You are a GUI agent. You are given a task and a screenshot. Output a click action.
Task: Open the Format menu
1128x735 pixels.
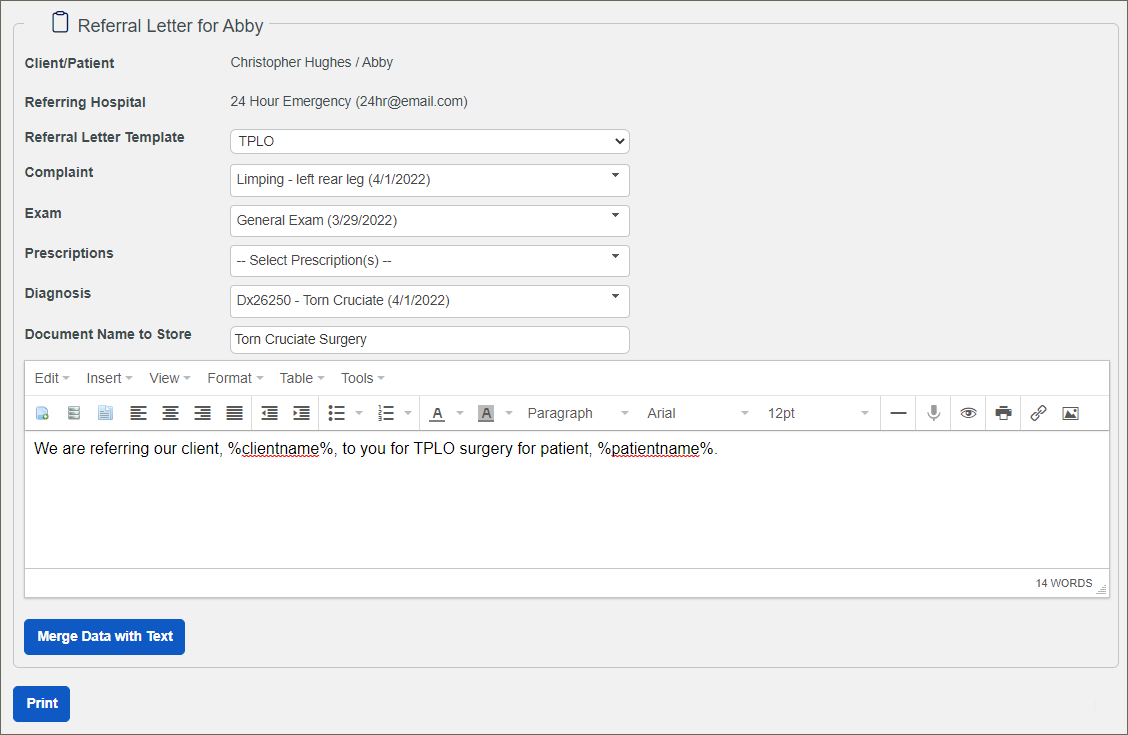[x=235, y=378]
